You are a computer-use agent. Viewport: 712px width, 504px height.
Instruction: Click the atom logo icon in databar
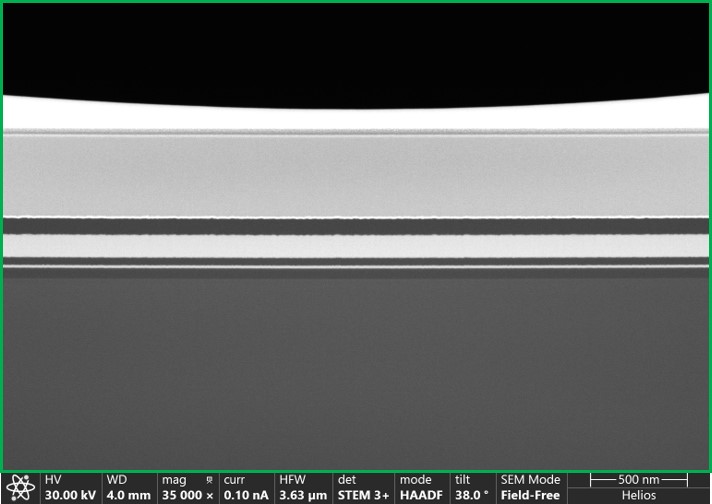20,488
